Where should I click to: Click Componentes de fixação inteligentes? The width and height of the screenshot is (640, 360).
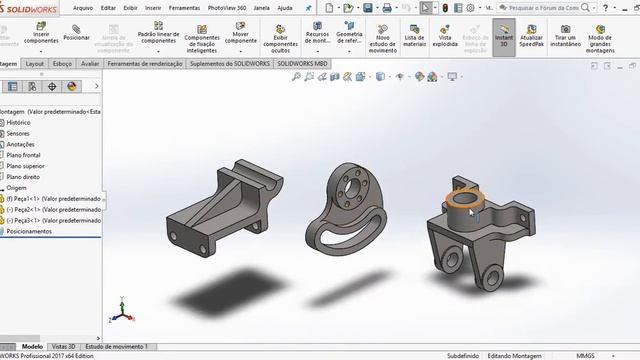pos(202,38)
